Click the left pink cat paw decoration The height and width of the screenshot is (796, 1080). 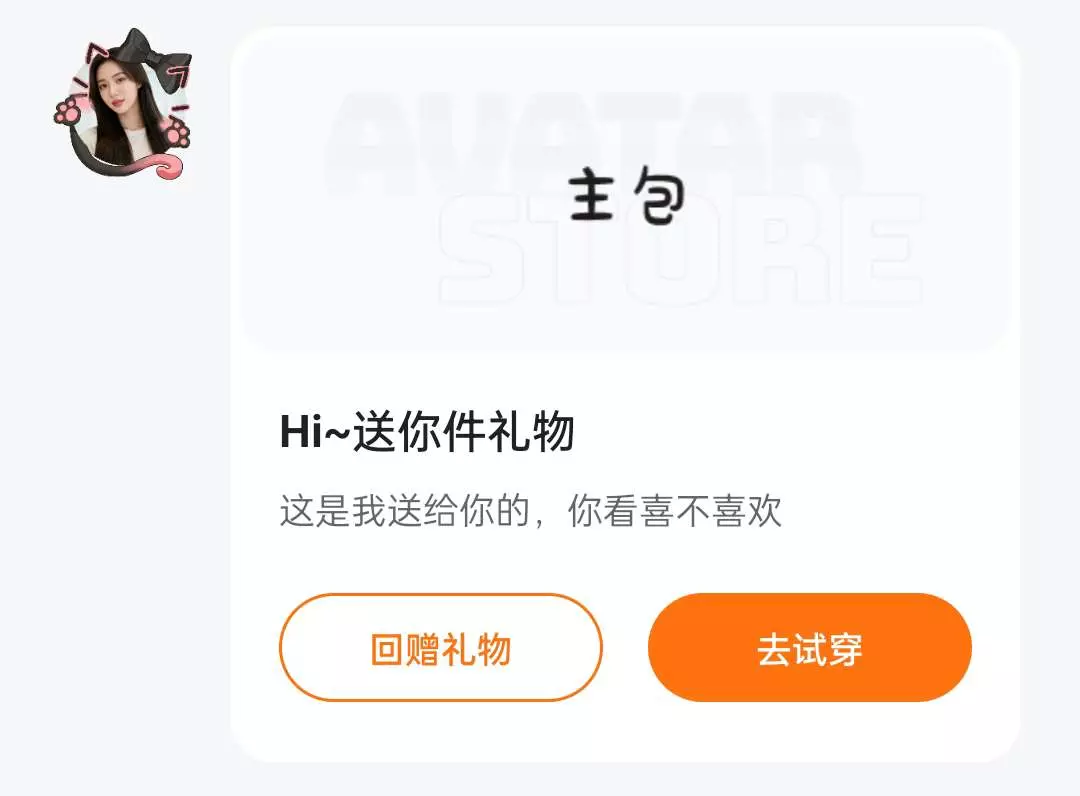pos(69,112)
